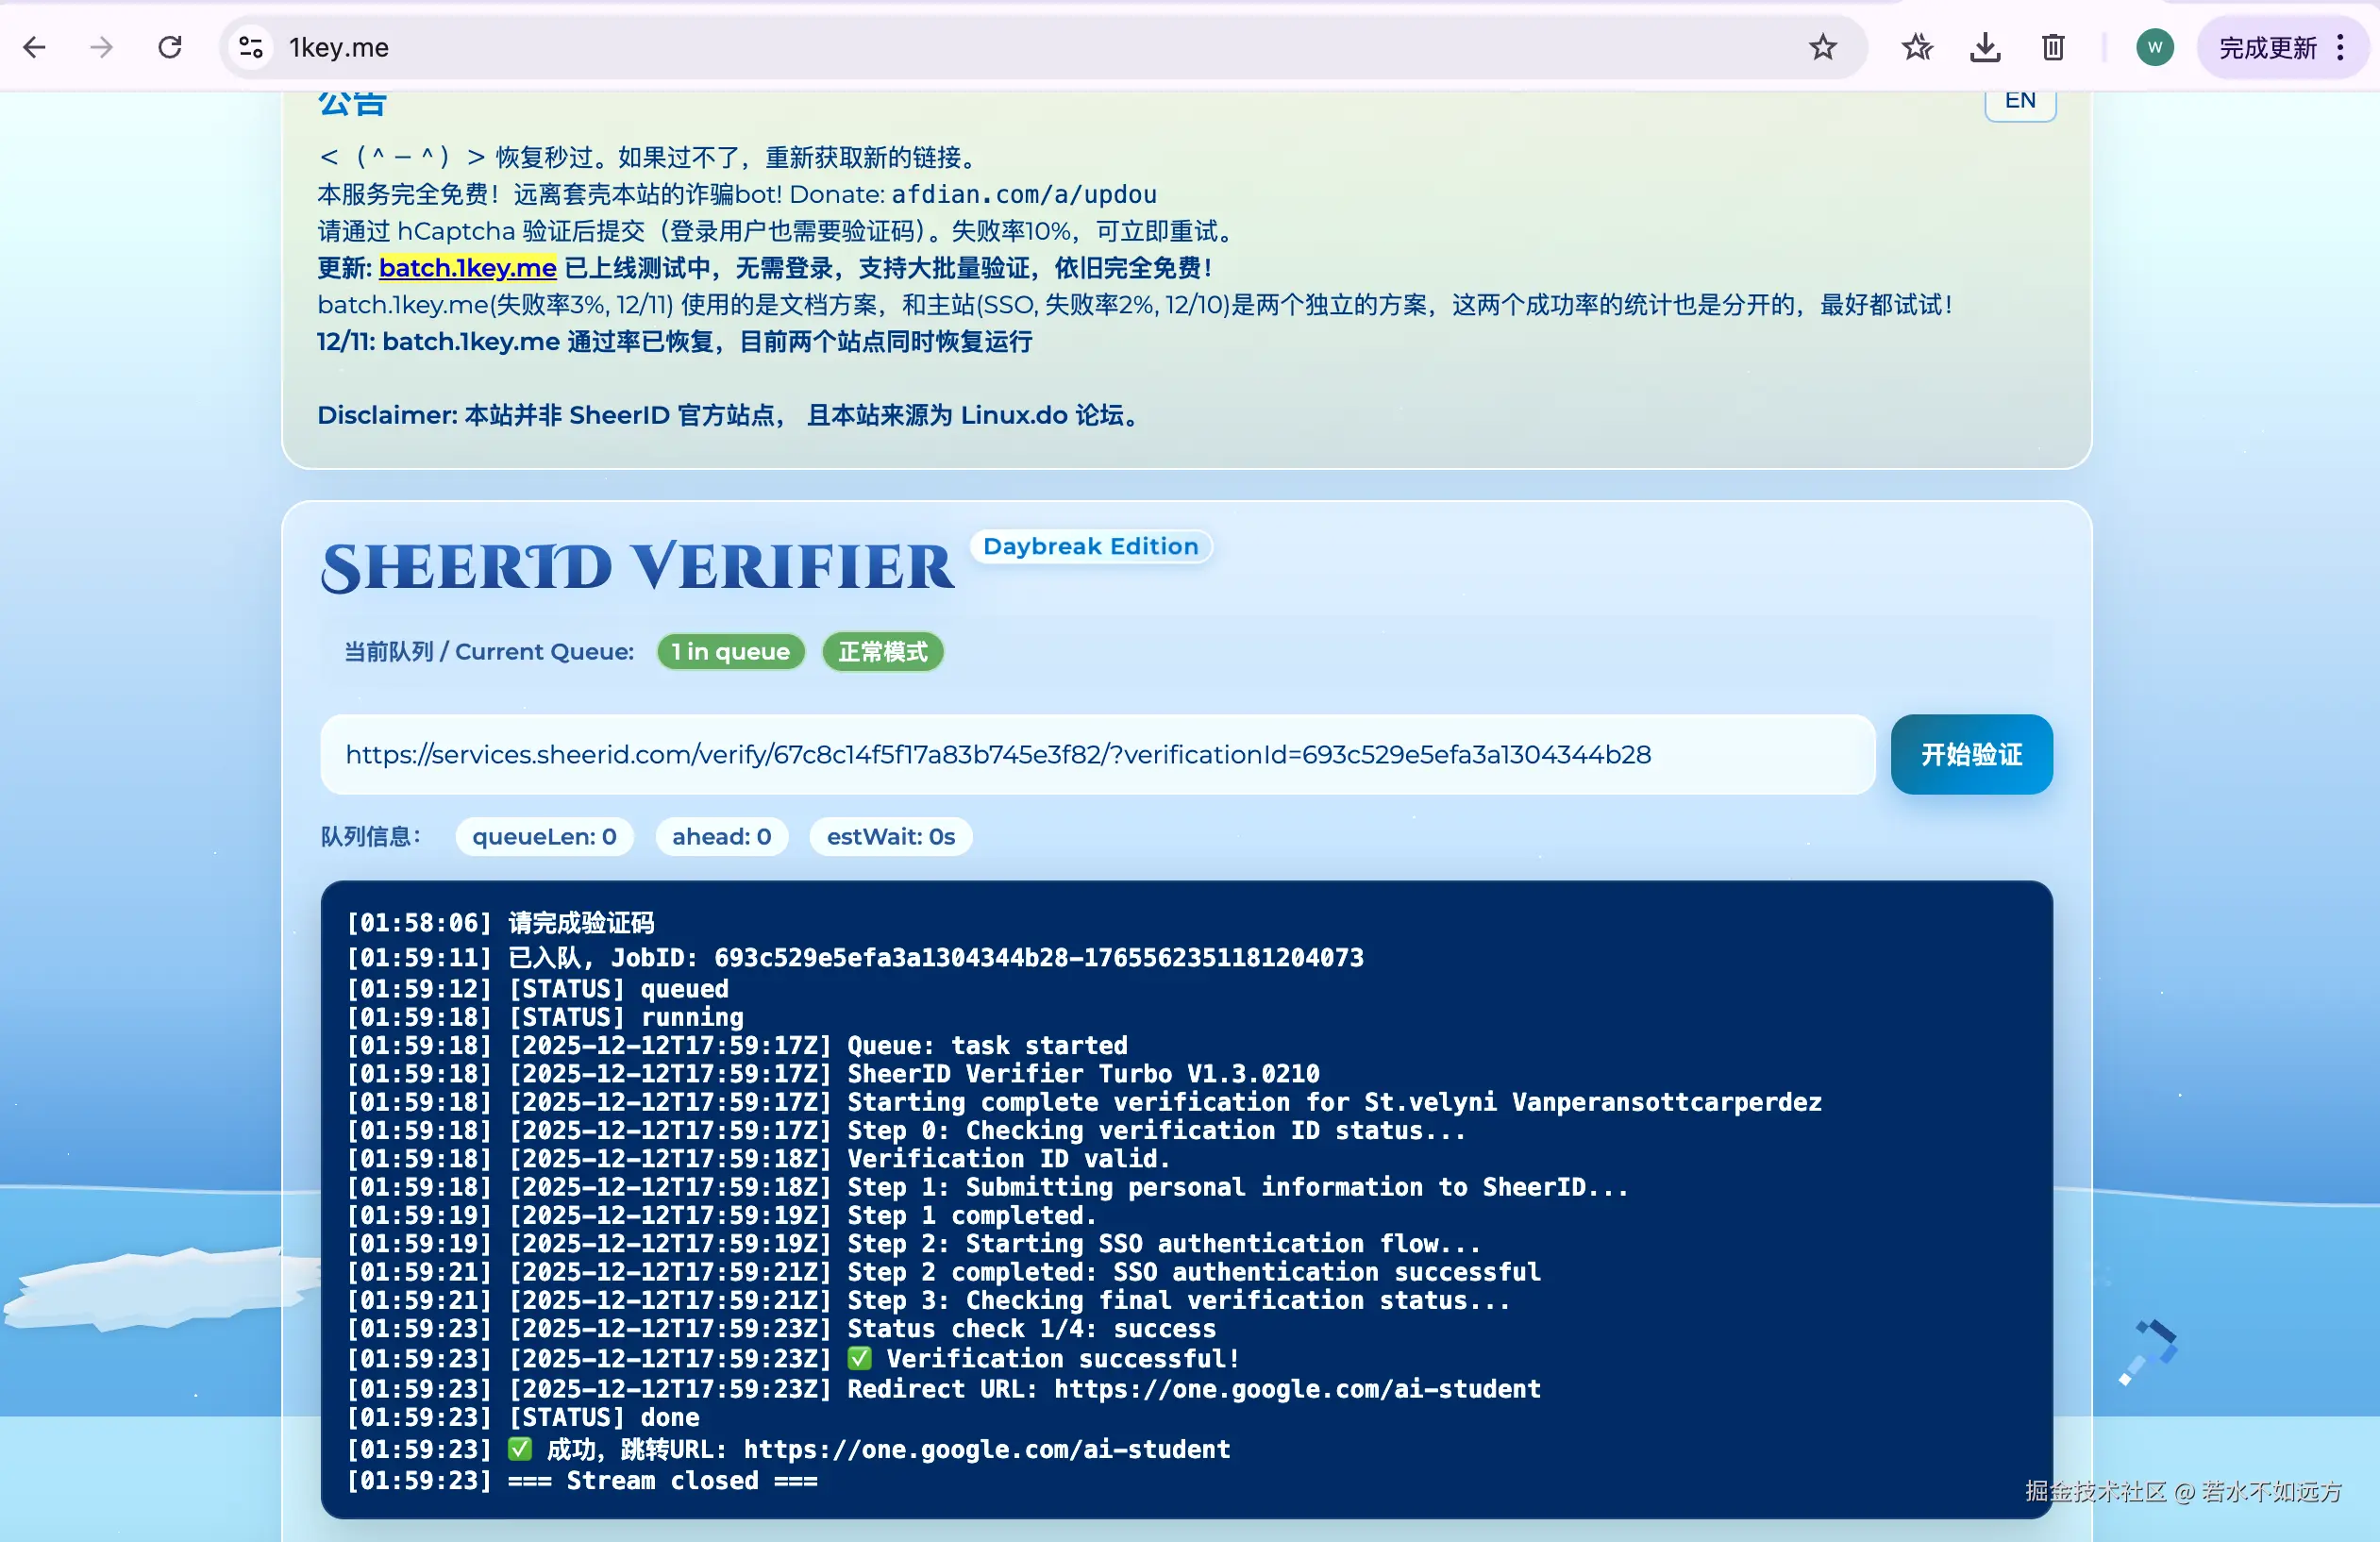Open the downloads tray icon
Viewport: 2380px width, 1542px height.
[x=1984, y=47]
